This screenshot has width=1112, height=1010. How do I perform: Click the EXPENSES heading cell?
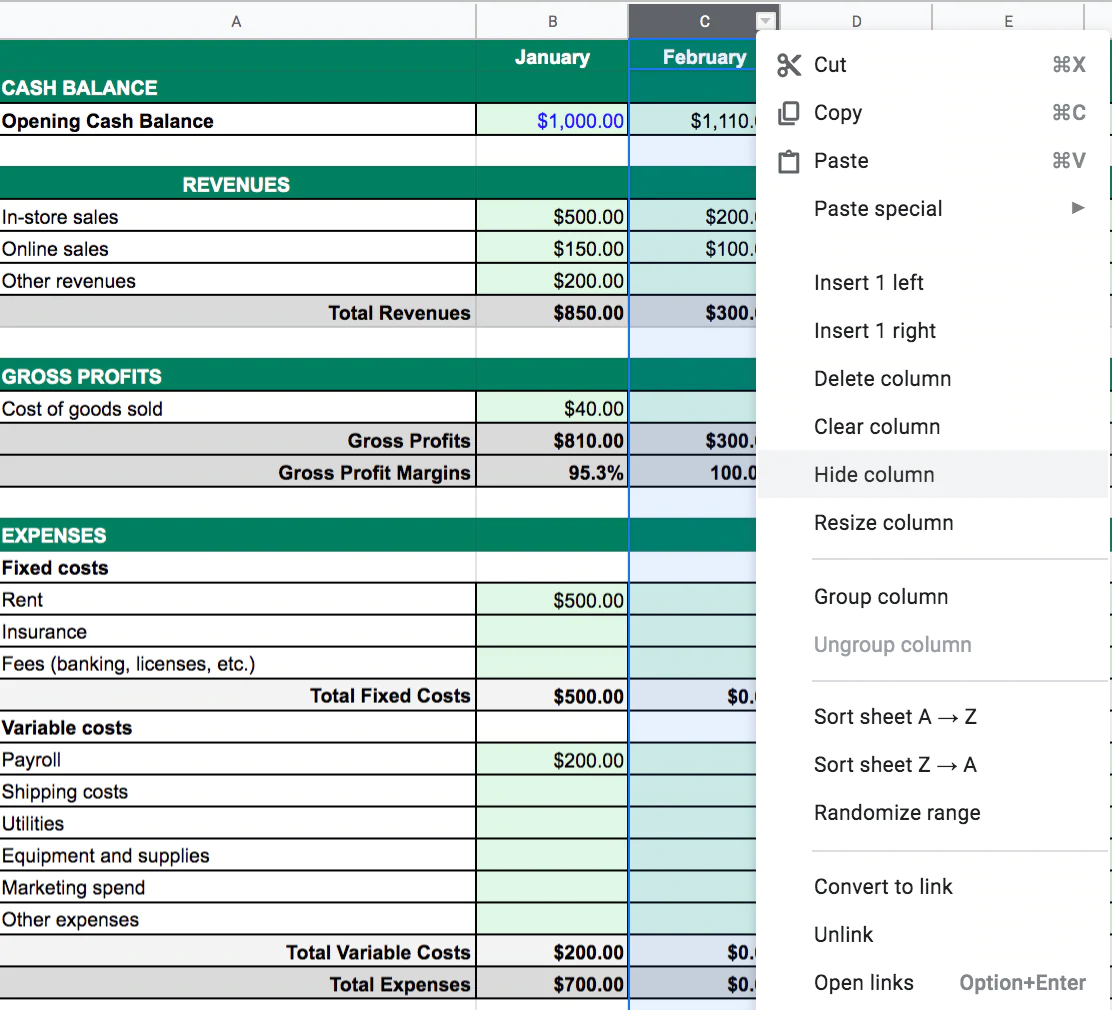coord(237,535)
